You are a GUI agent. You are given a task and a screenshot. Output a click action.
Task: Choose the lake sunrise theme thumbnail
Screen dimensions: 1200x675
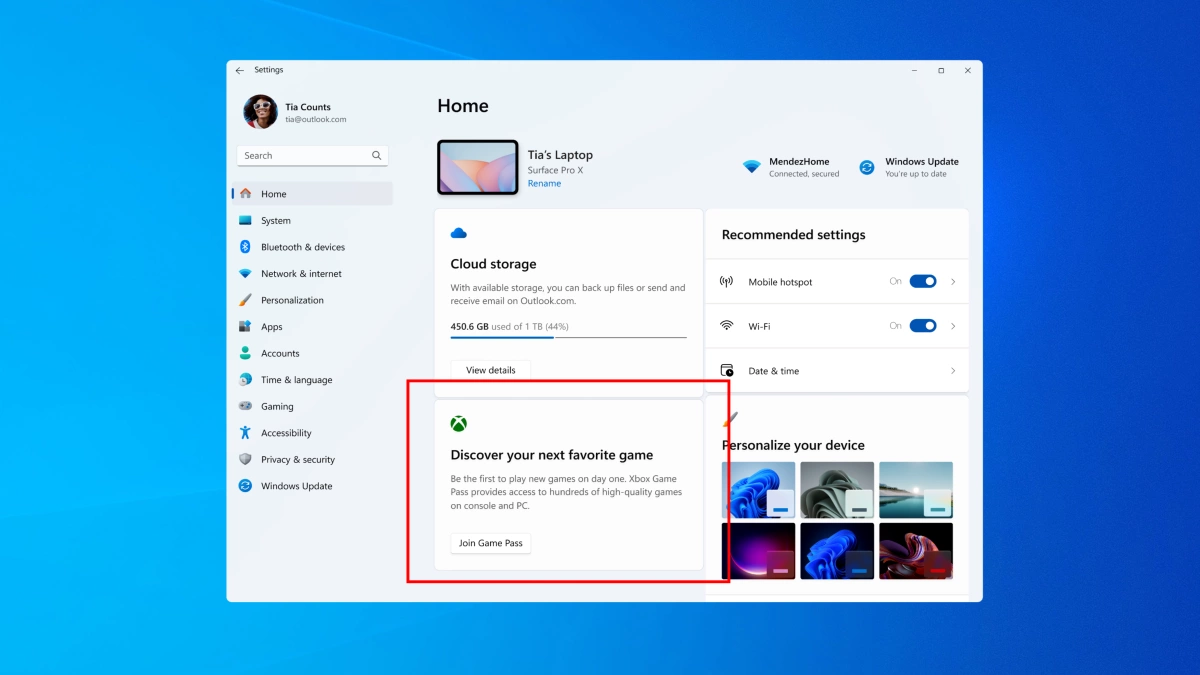tap(916, 490)
